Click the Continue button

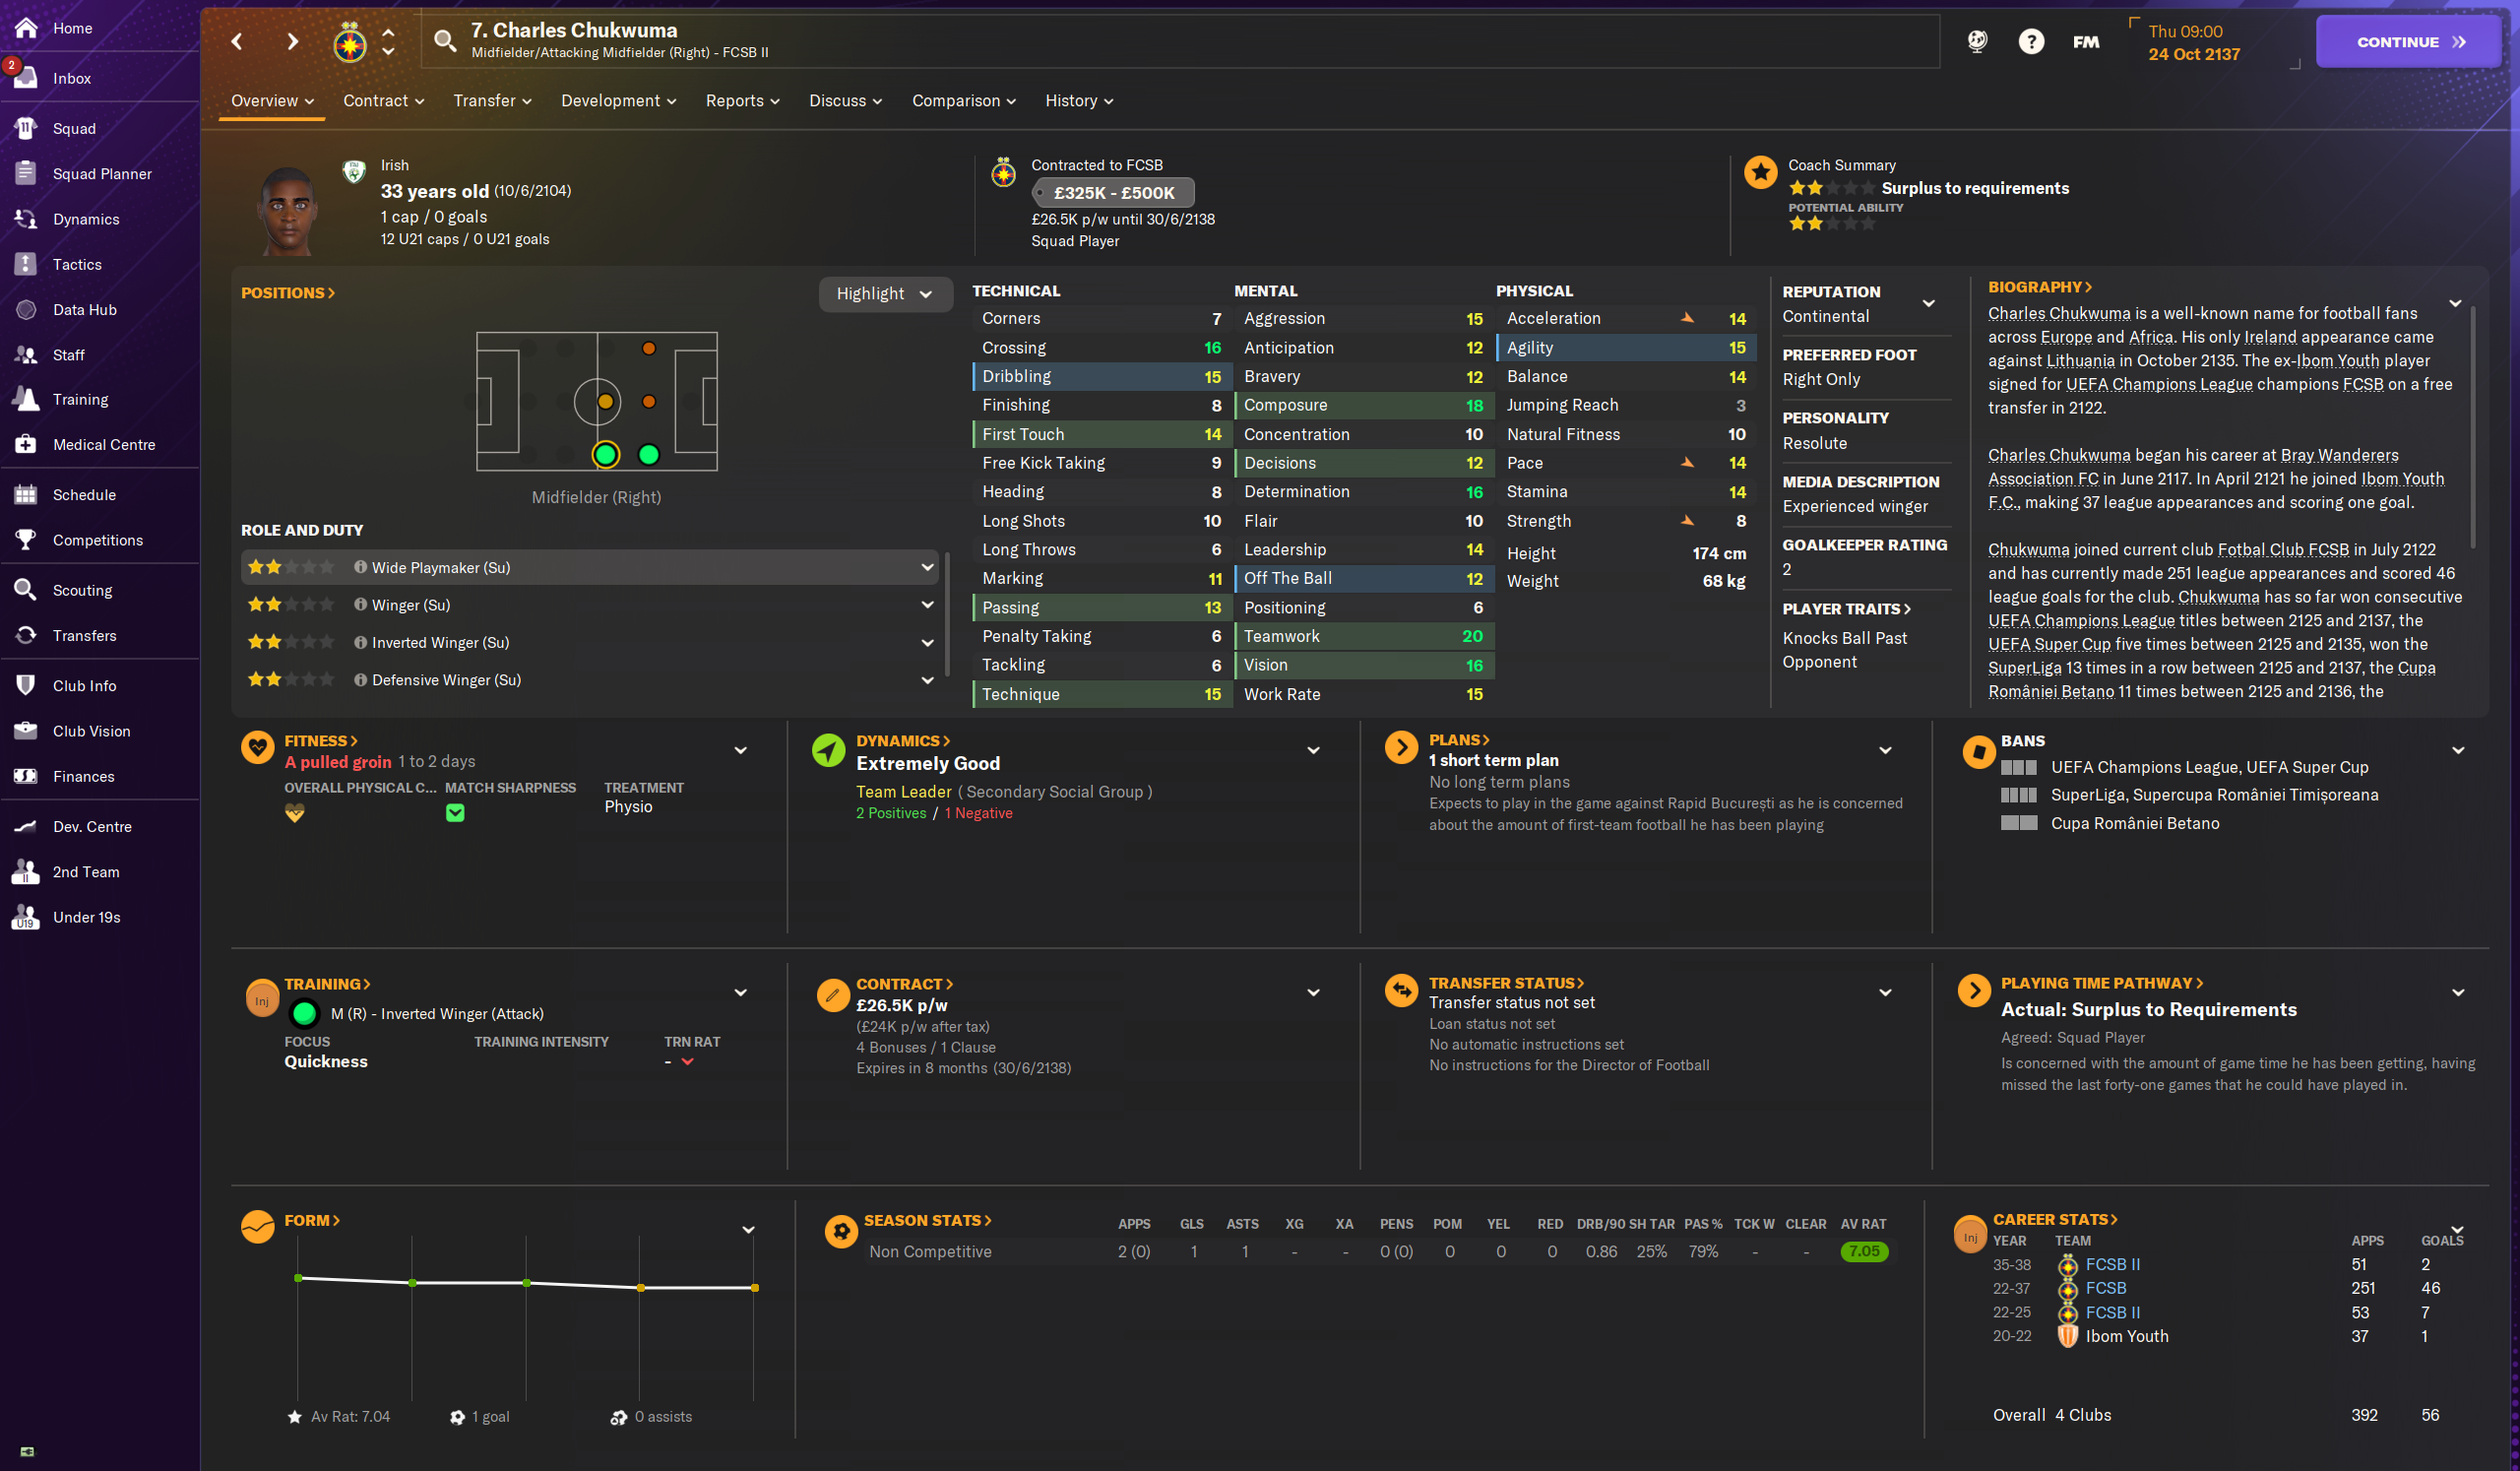click(2408, 42)
